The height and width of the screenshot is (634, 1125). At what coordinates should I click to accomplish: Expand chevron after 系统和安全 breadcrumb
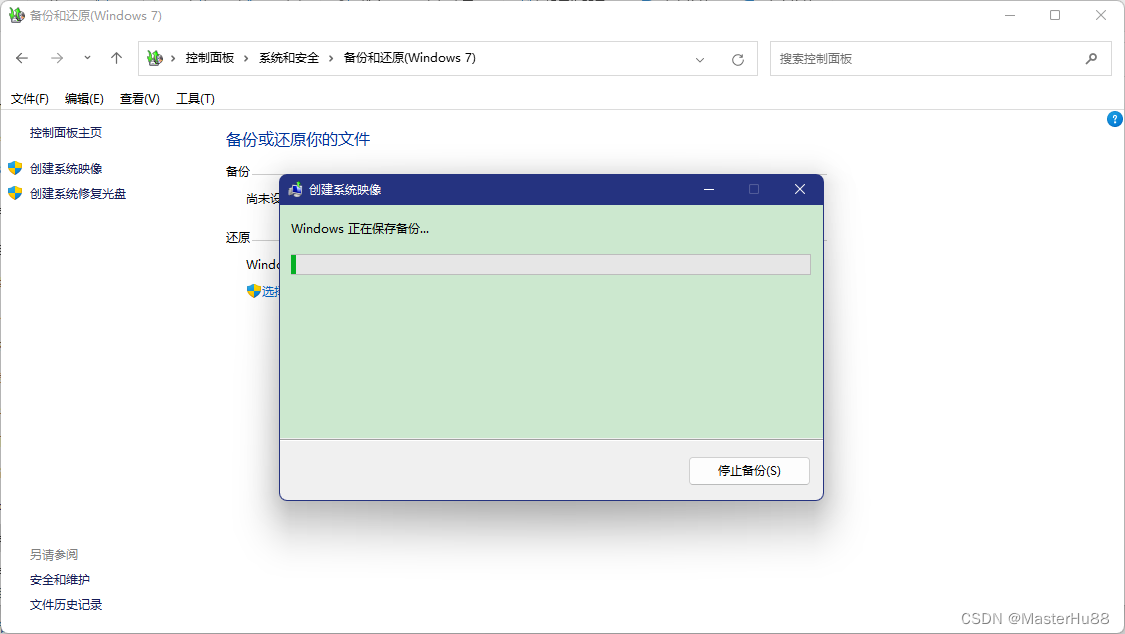click(x=331, y=58)
